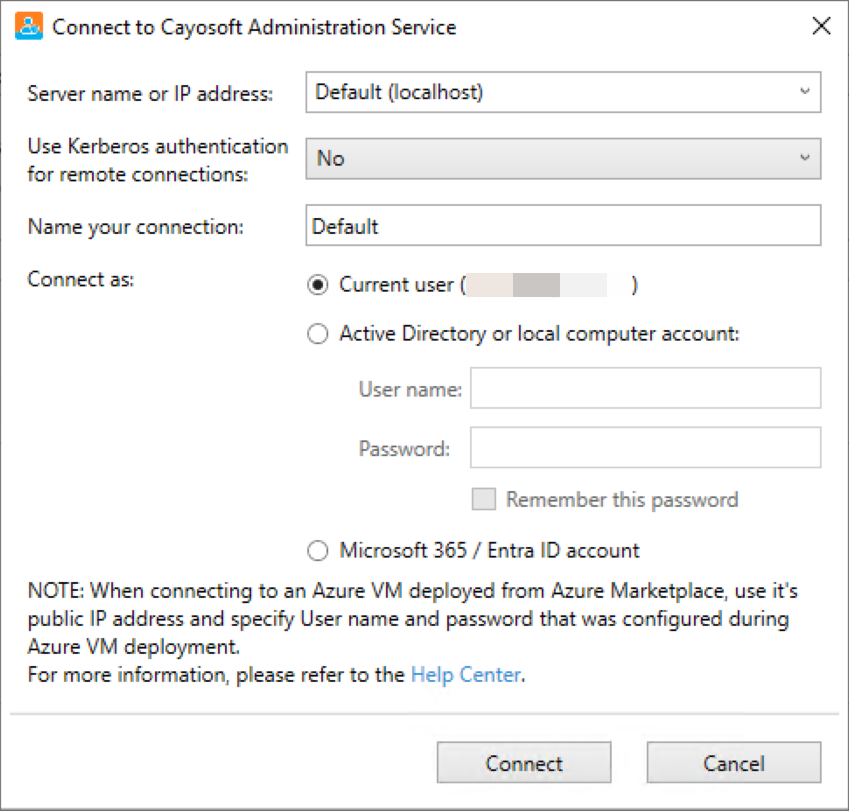Image resolution: width=849 pixels, height=811 pixels.
Task: Expand the Kerberos authentication dropdown arrow
Action: click(x=805, y=158)
